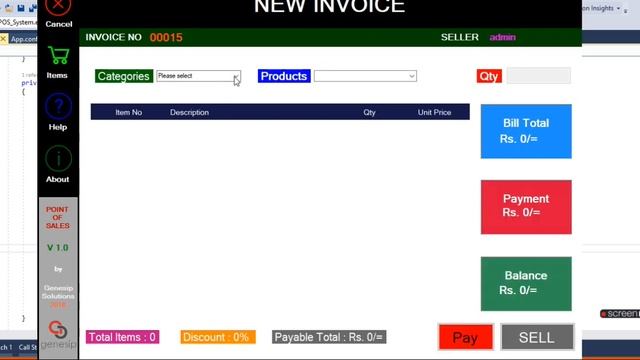Click the red Pay button
This screenshot has width=640, height=360.
click(x=466, y=337)
